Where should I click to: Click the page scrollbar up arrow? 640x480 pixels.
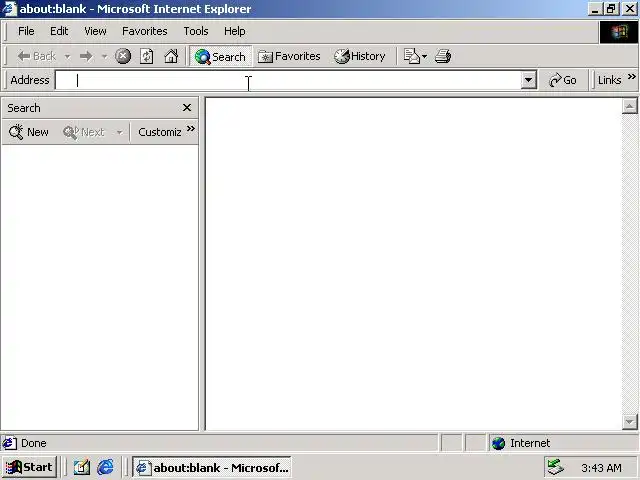tap(629, 107)
